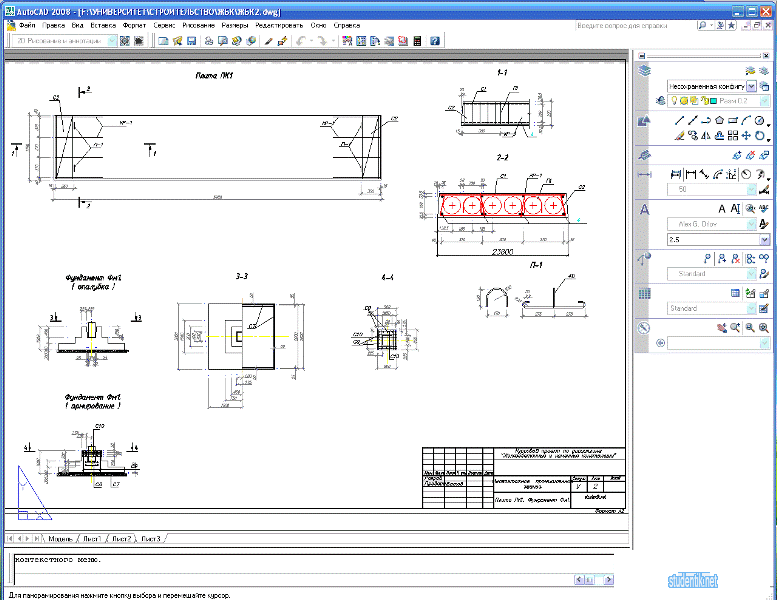Choose the Radius dimension tool

tap(746, 174)
